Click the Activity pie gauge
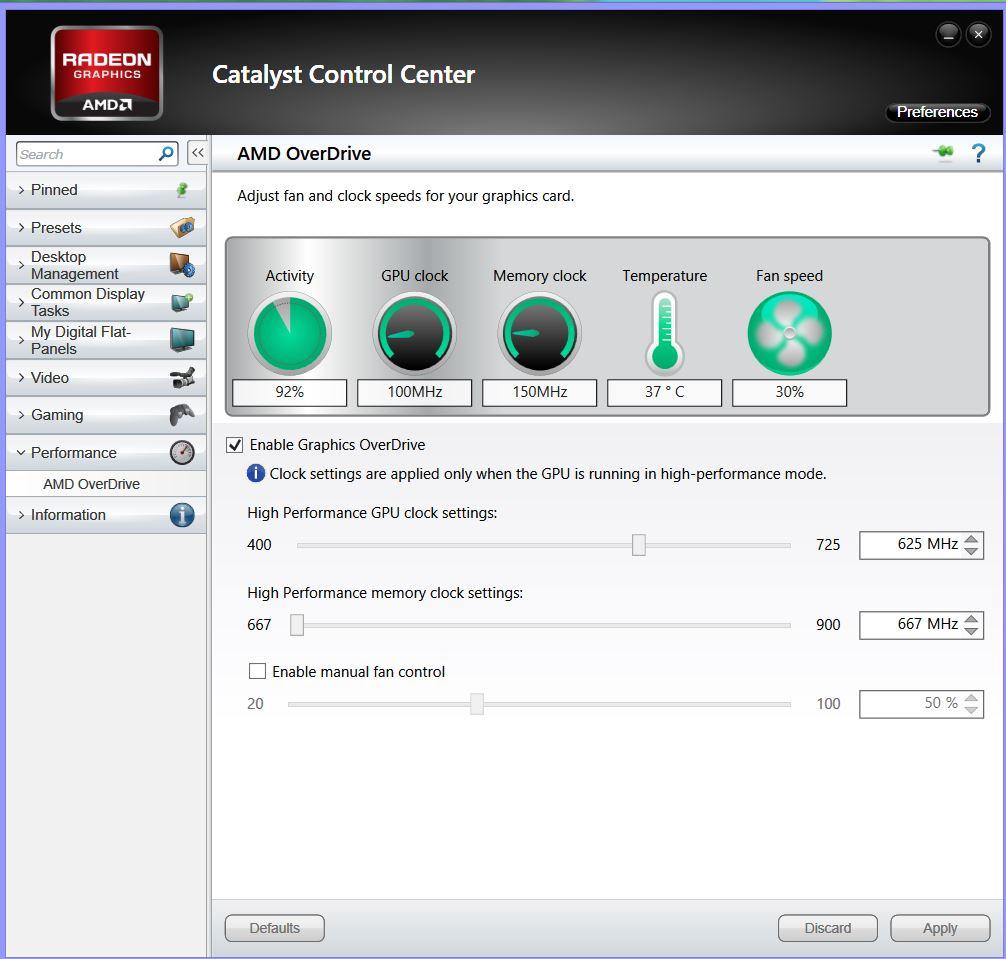The width and height of the screenshot is (1006, 959). click(x=289, y=334)
